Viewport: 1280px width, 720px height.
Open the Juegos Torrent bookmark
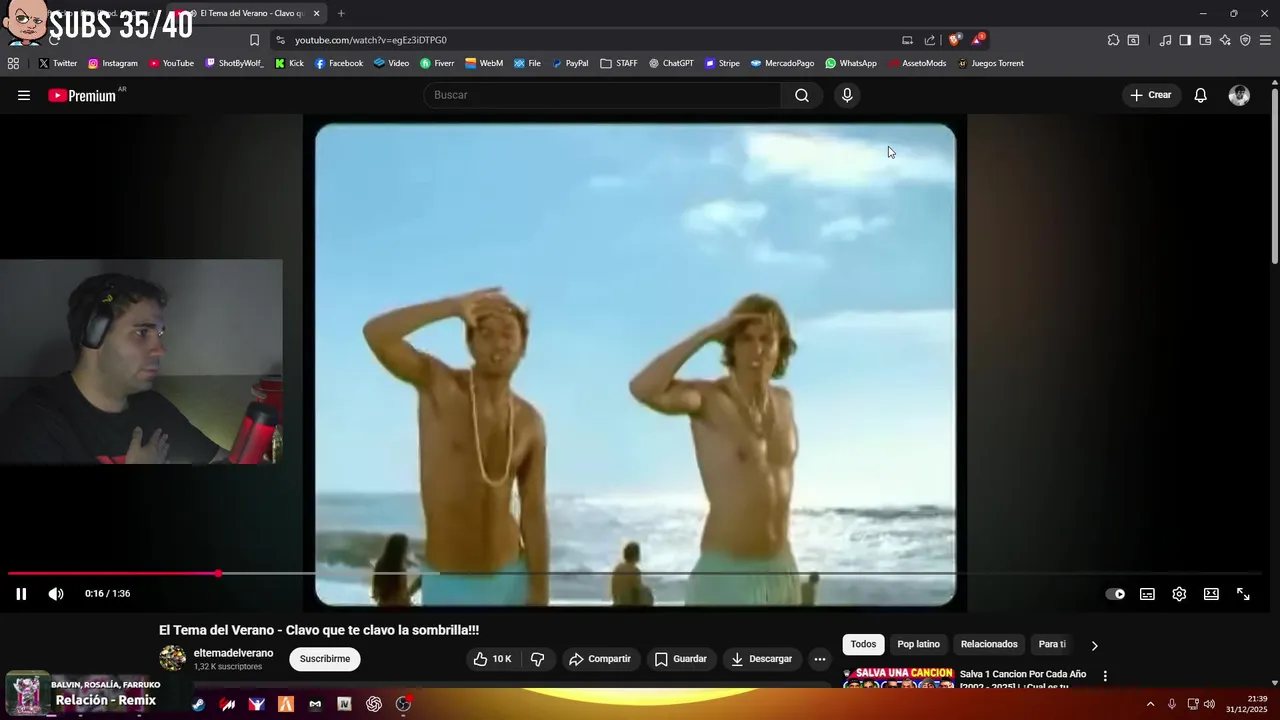coord(990,63)
